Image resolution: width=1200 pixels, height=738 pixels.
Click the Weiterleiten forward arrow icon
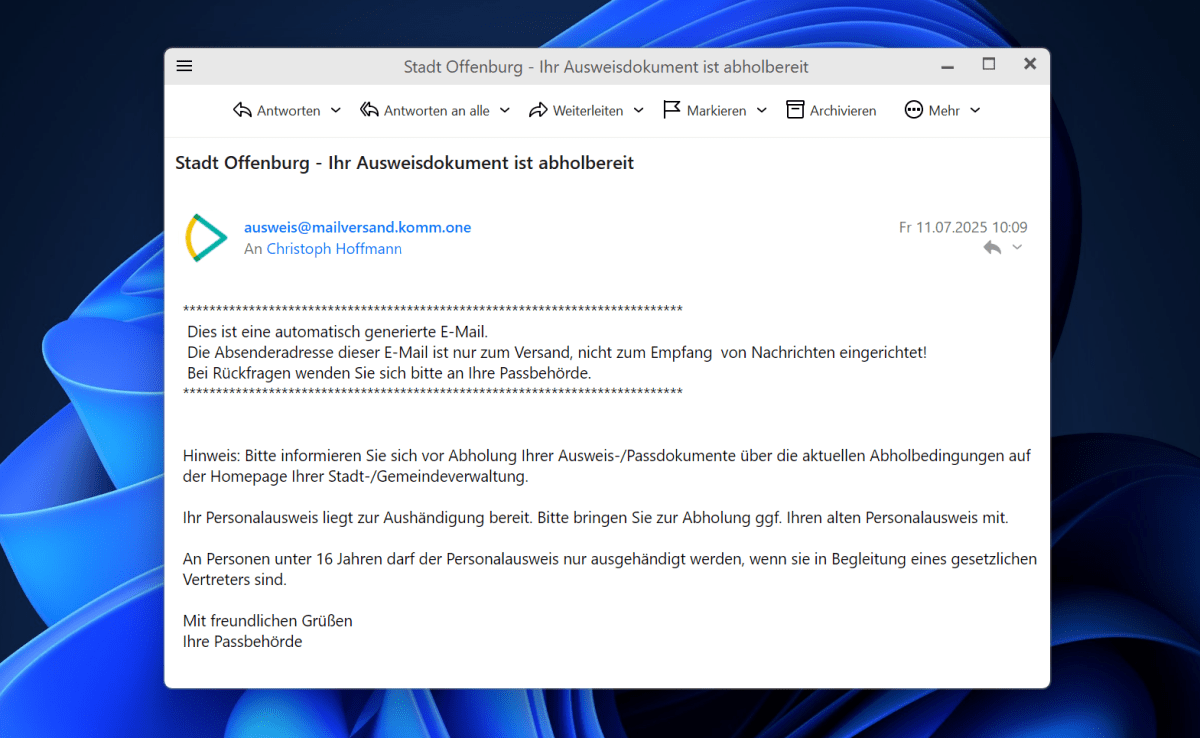(x=538, y=110)
